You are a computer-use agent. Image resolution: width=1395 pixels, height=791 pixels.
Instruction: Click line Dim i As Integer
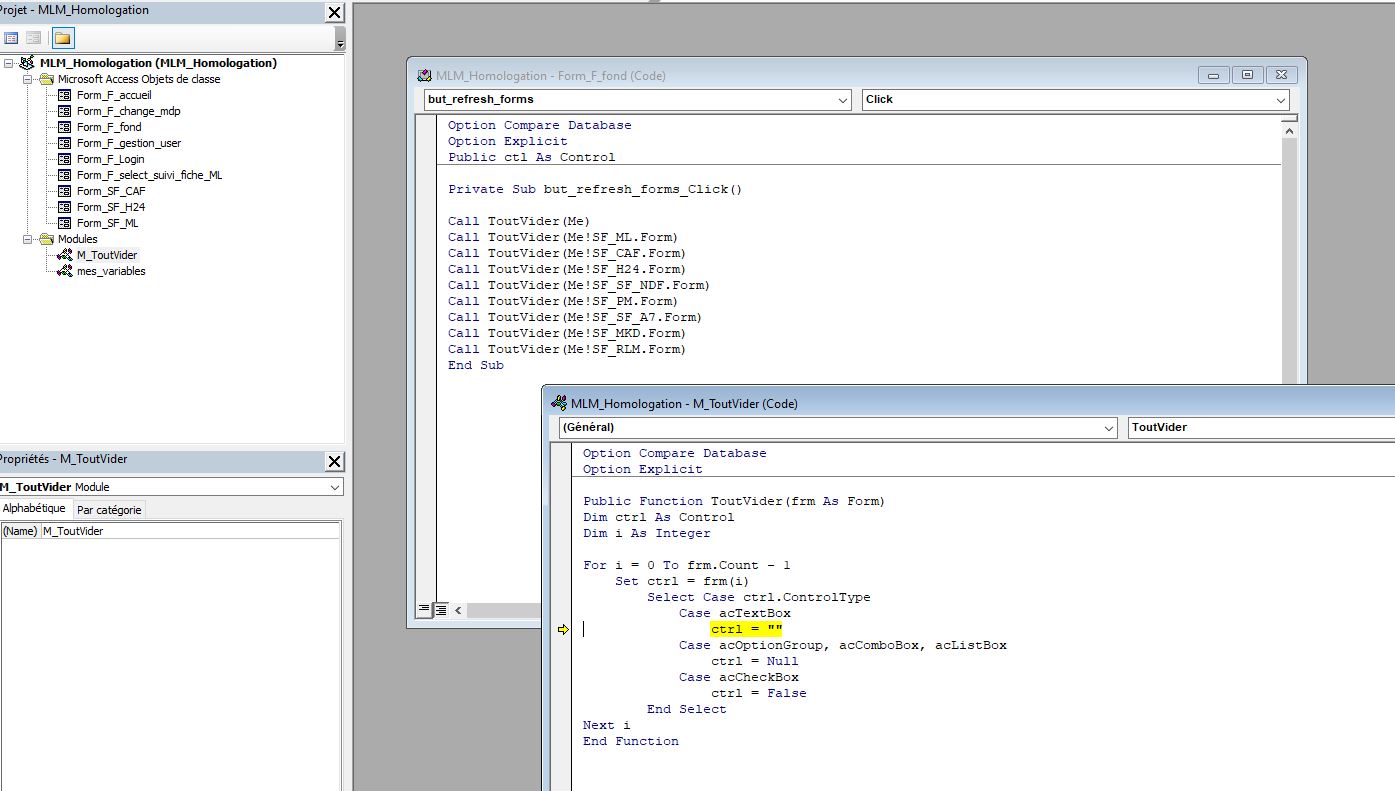point(647,533)
